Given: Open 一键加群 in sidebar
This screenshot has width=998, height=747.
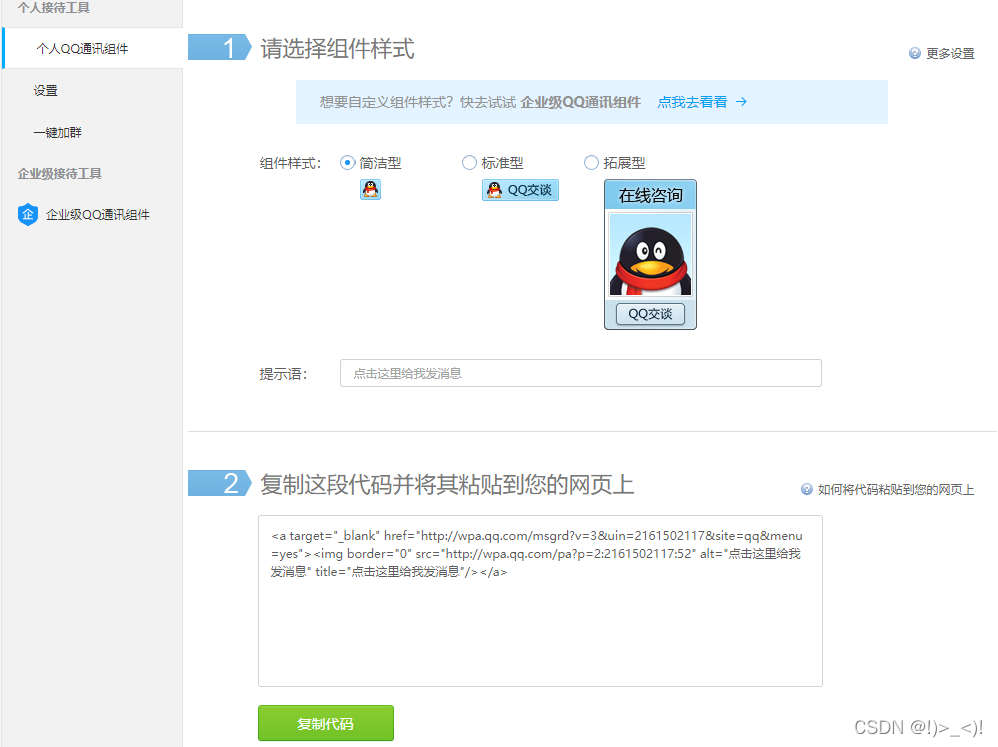Looking at the screenshot, I should [x=57, y=132].
